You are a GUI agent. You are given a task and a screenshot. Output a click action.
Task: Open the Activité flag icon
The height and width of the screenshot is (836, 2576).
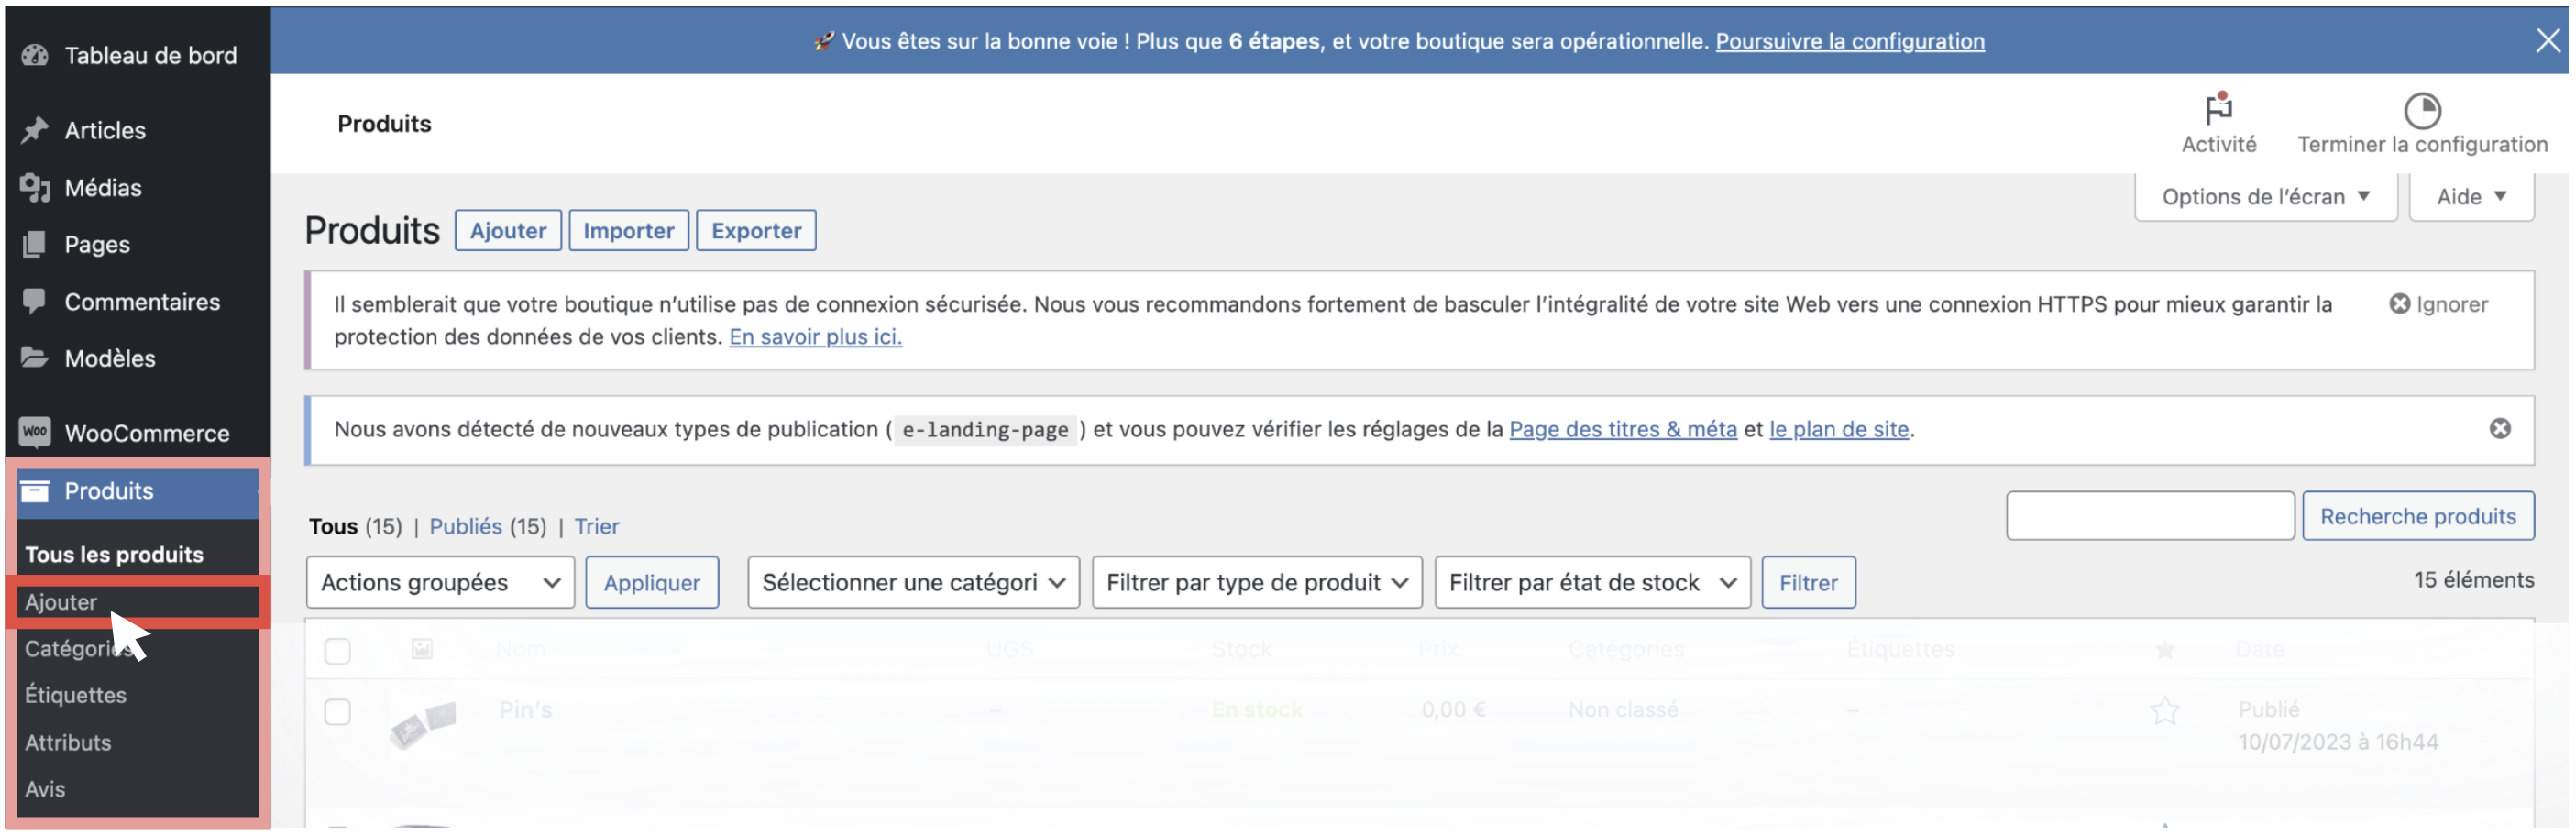pyautogui.click(x=2217, y=109)
